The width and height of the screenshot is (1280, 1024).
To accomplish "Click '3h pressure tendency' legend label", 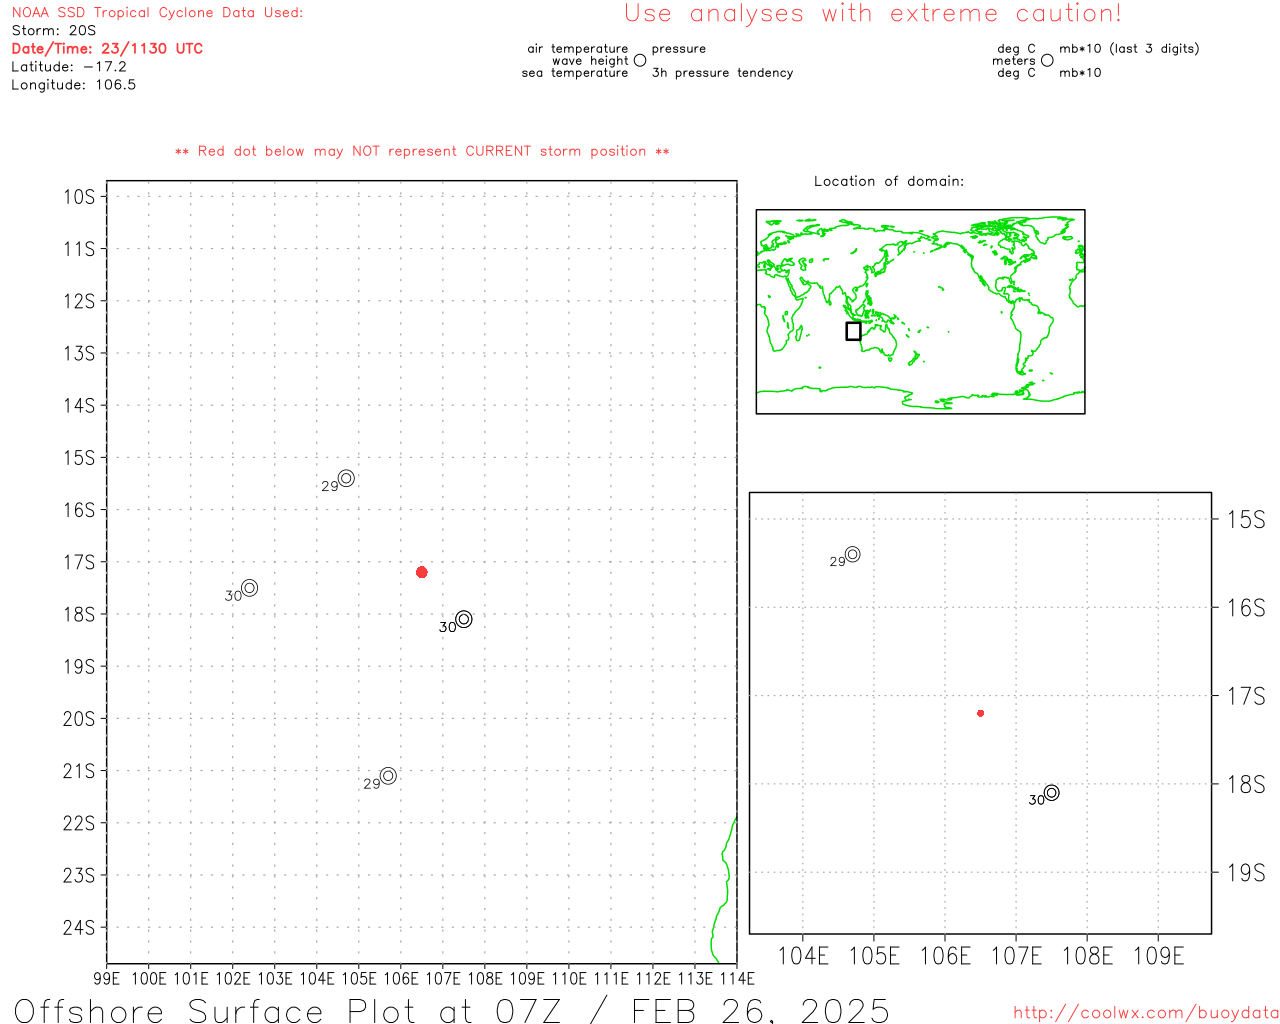I will click(x=722, y=73).
